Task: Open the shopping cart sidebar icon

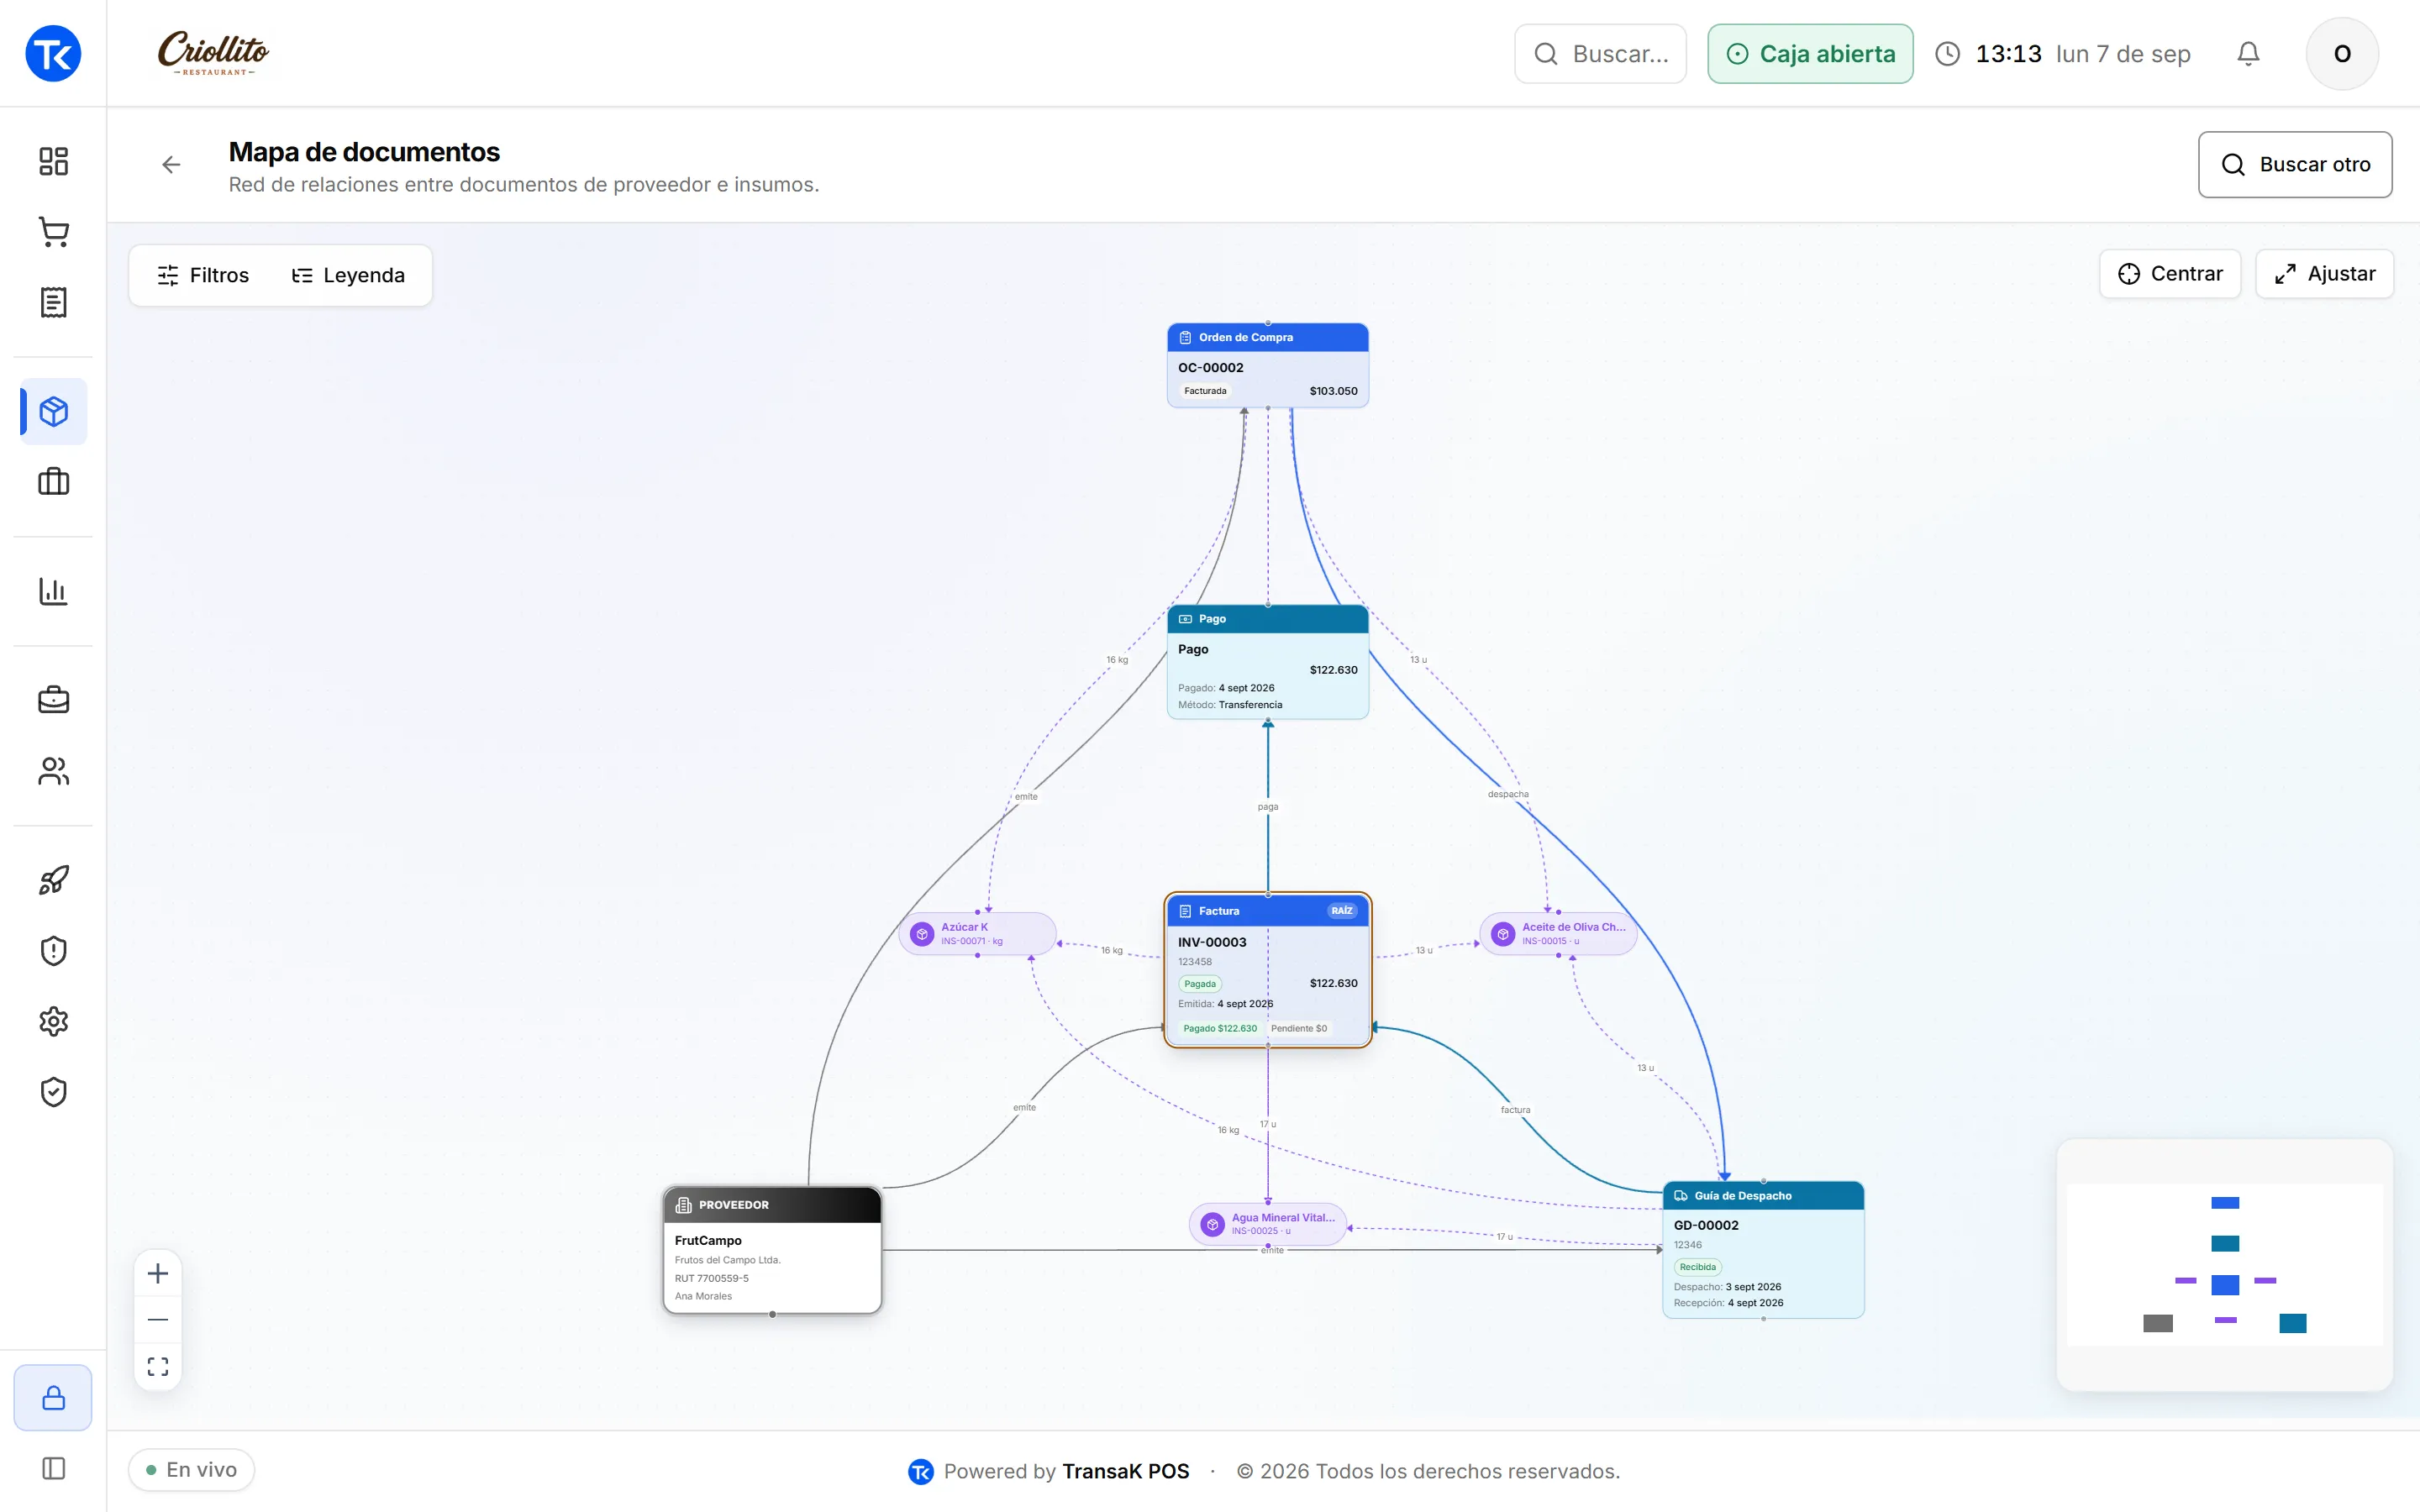Action: [53, 232]
